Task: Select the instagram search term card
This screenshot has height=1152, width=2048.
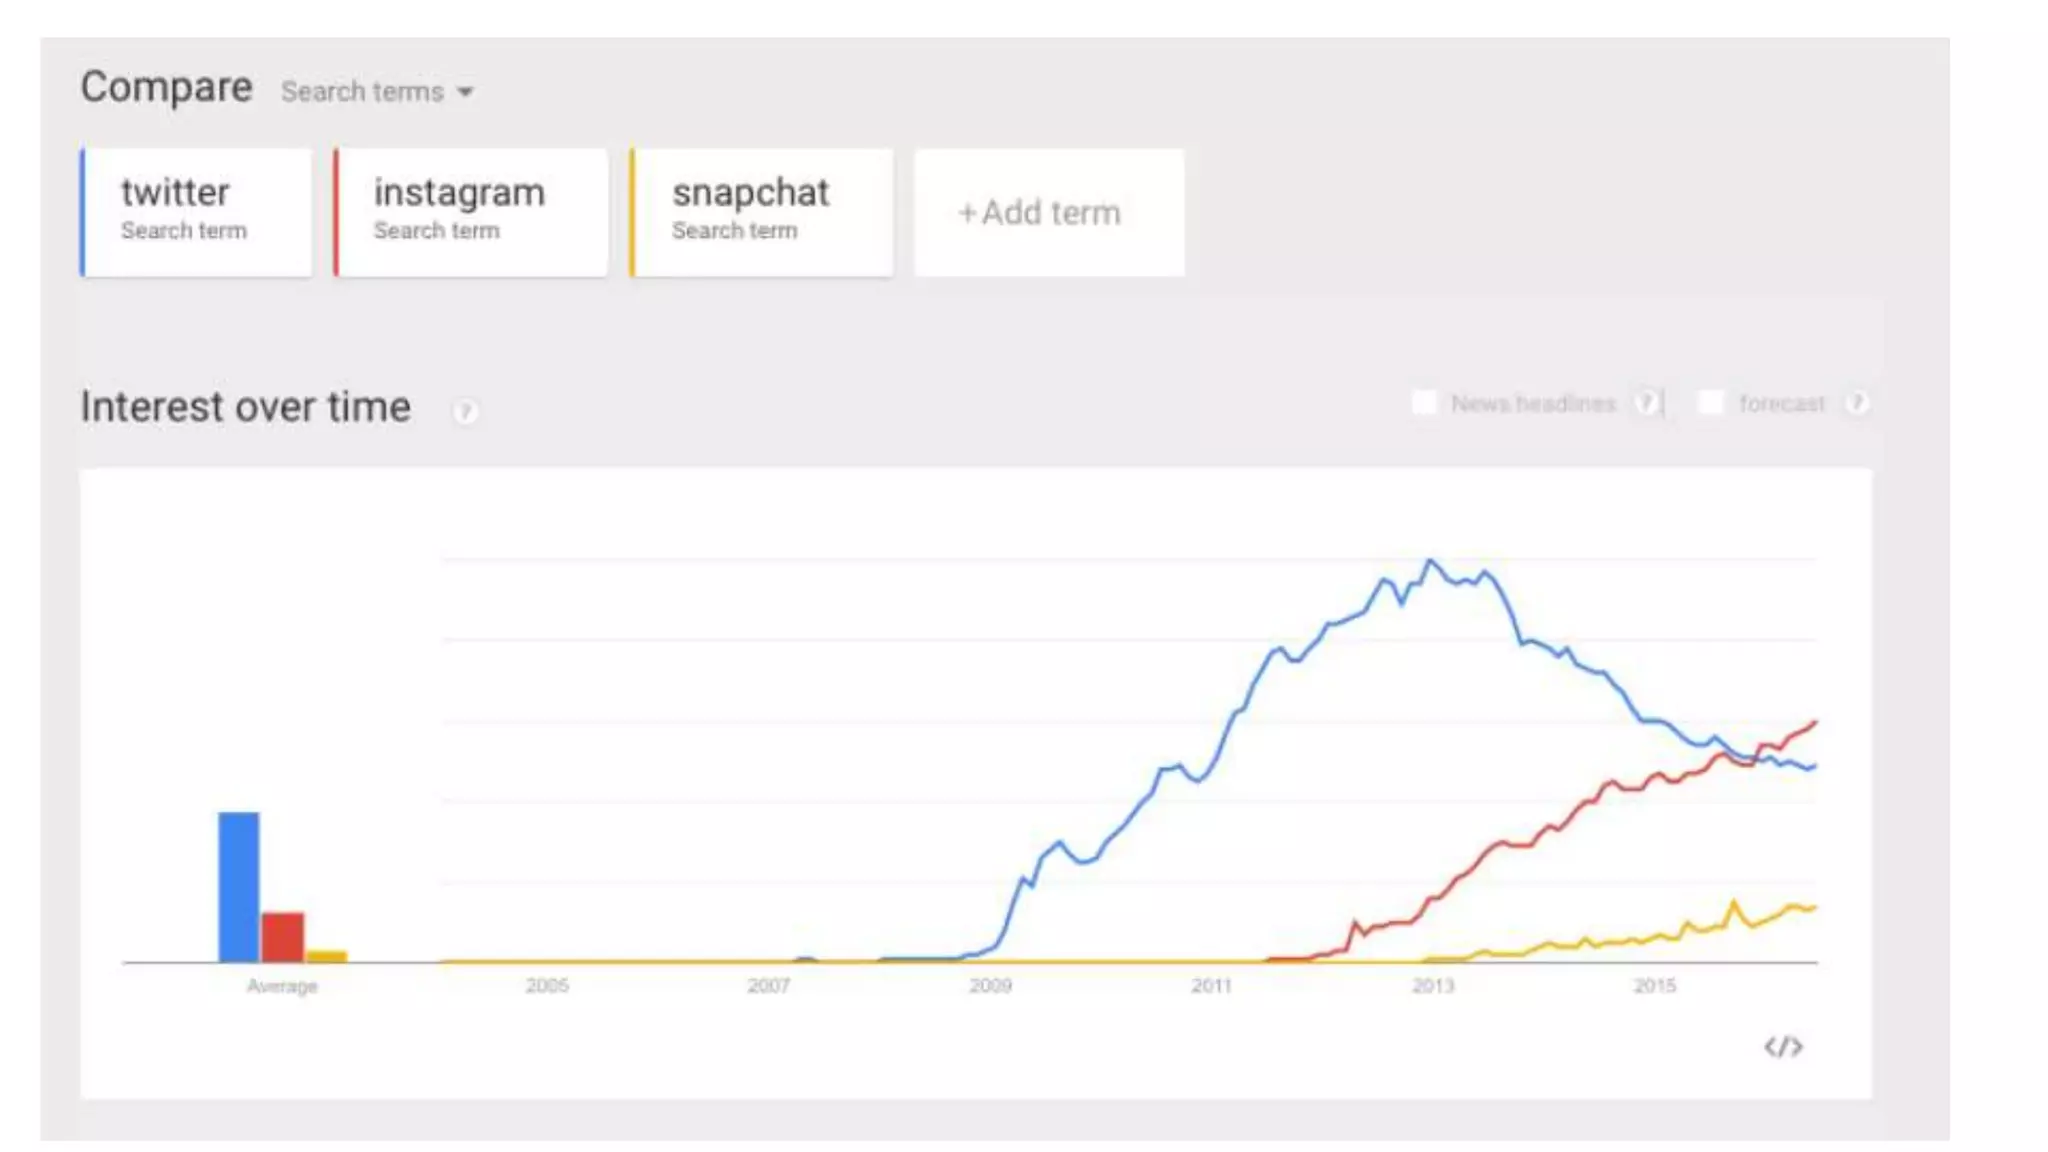Action: [470, 212]
